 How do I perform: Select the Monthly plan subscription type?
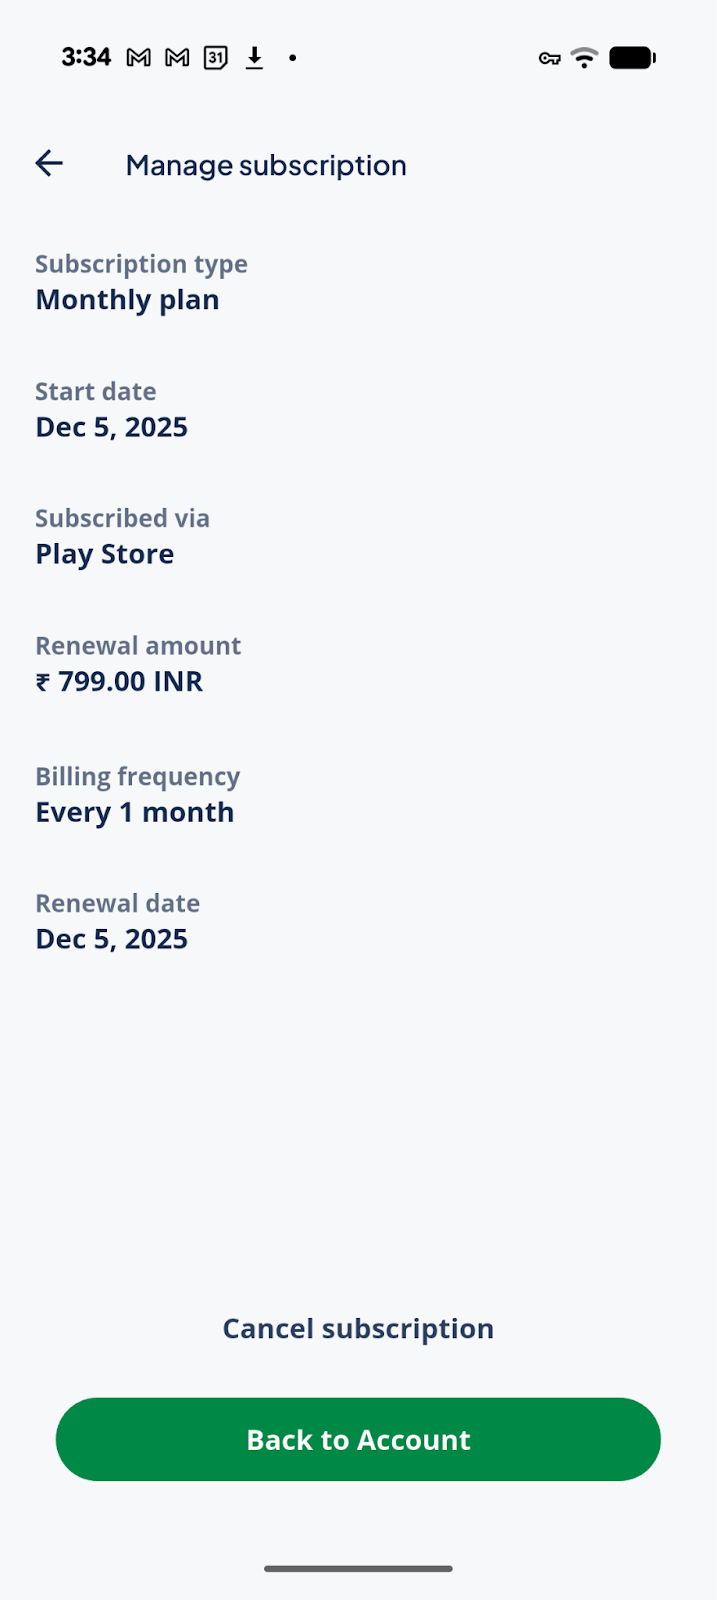(127, 300)
